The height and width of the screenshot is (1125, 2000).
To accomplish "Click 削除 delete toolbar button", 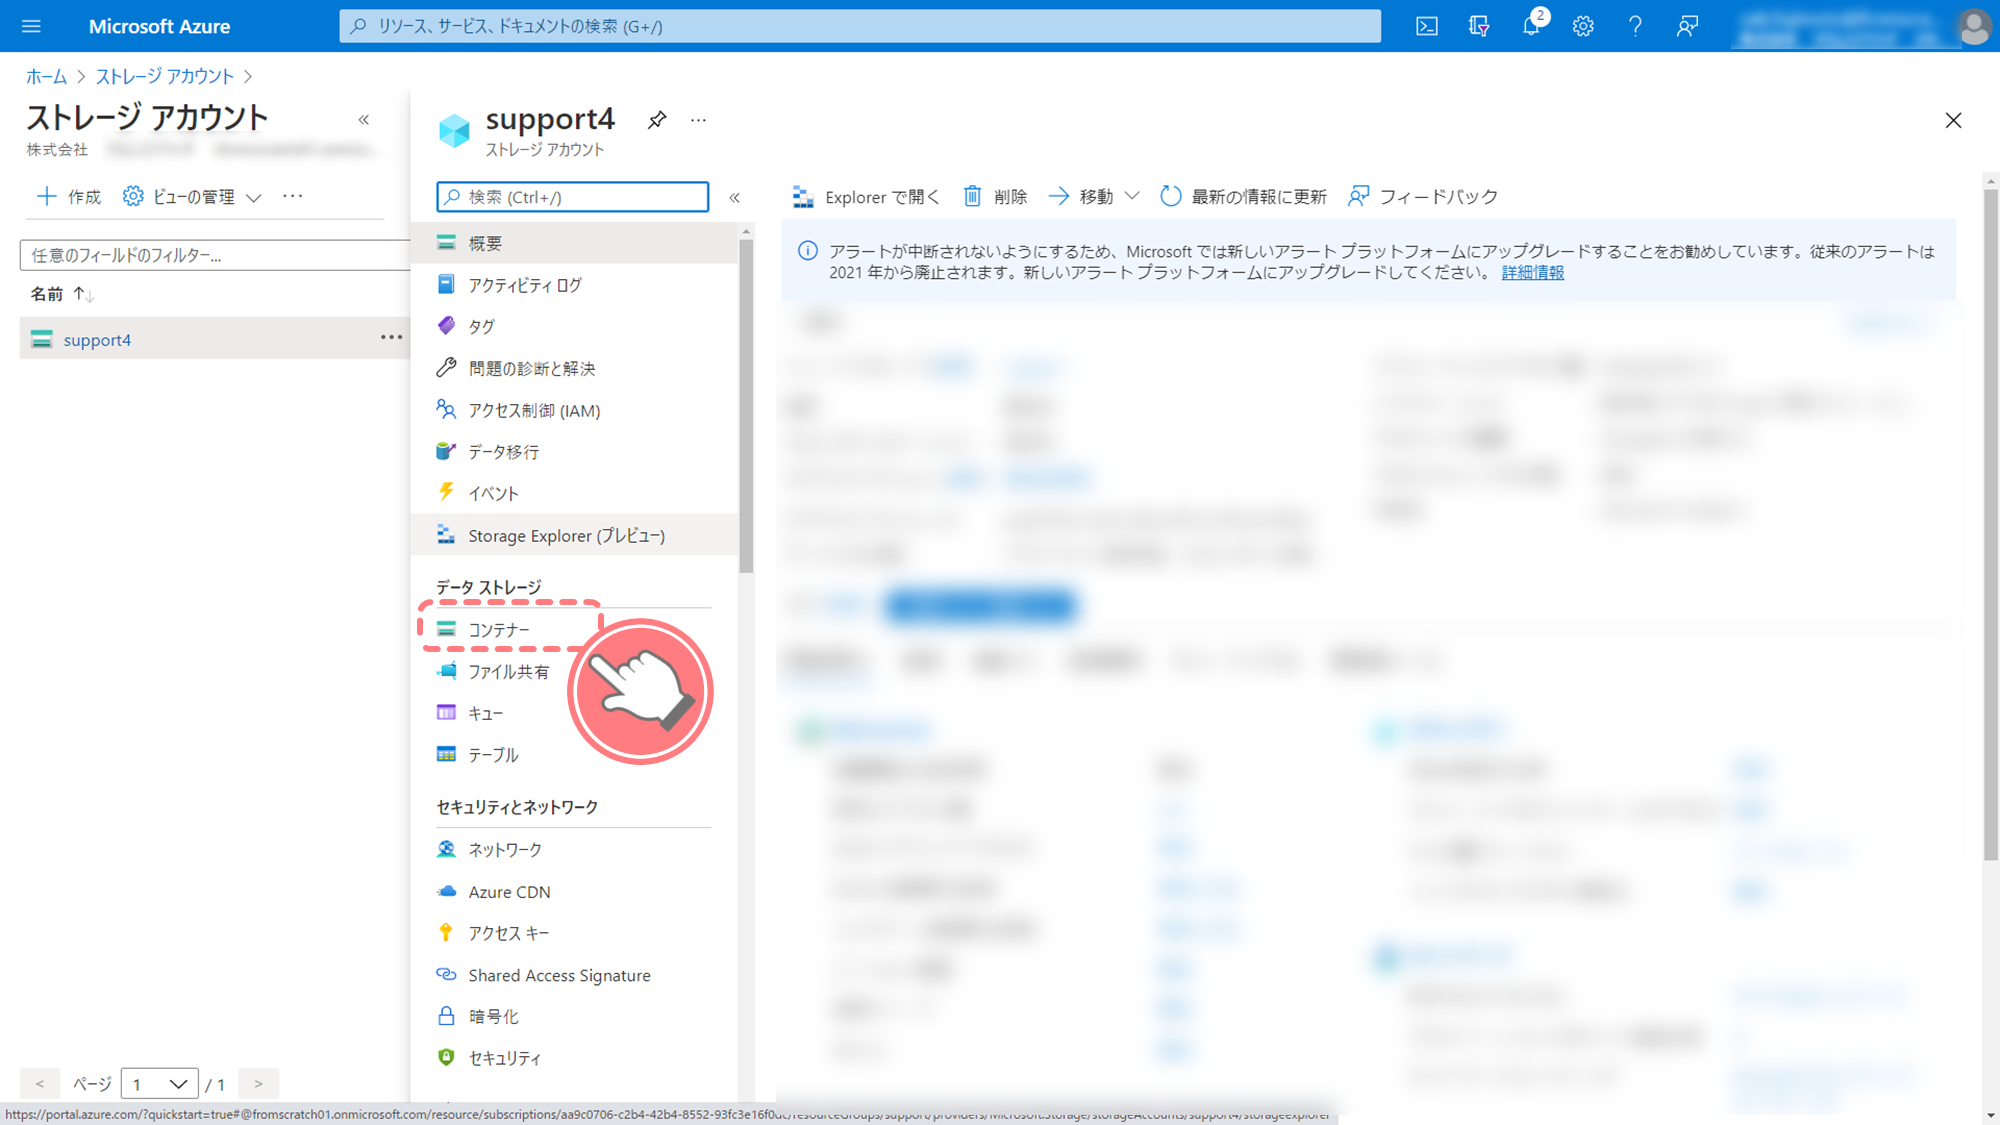I will tap(995, 197).
